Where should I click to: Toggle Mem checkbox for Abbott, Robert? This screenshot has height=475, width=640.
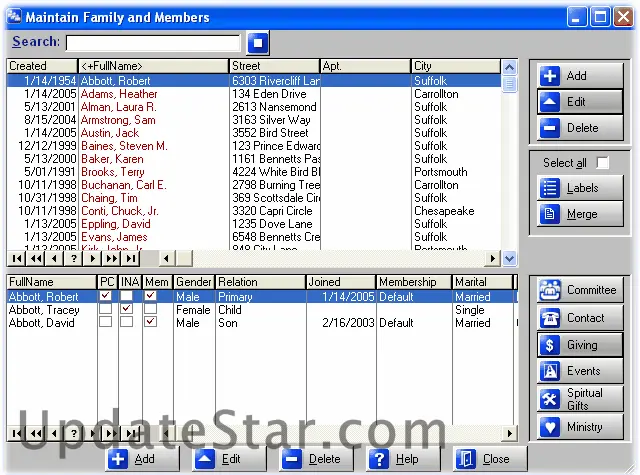tap(151, 295)
